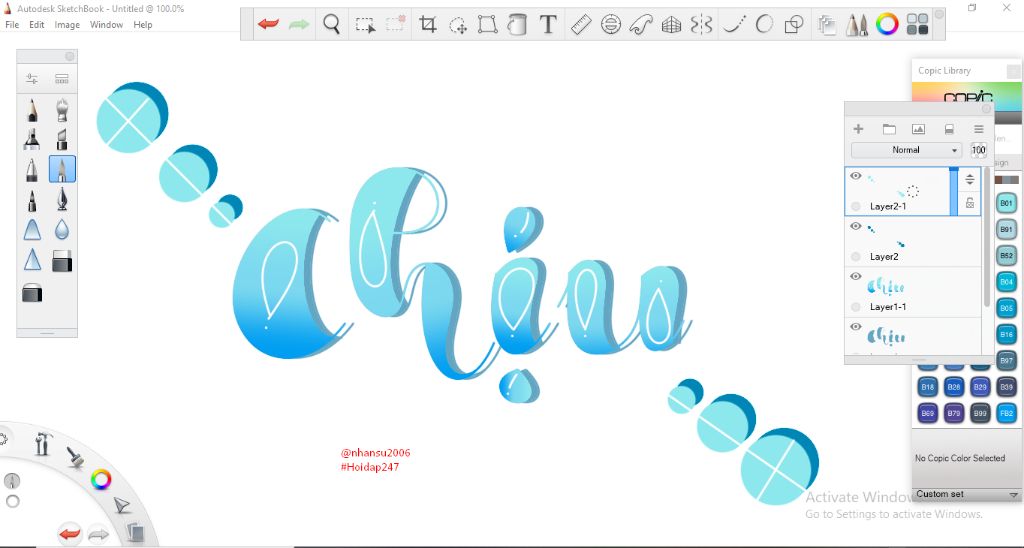This screenshot has height=548, width=1024.
Task: Select the rectangular Selection tool
Action: [x=365, y=25]
